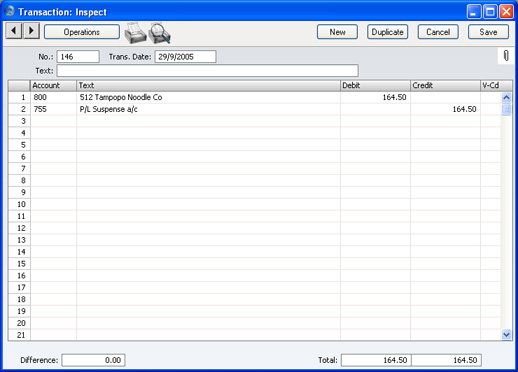
Task: Select row number 2
Action: (x=19, y=109)
